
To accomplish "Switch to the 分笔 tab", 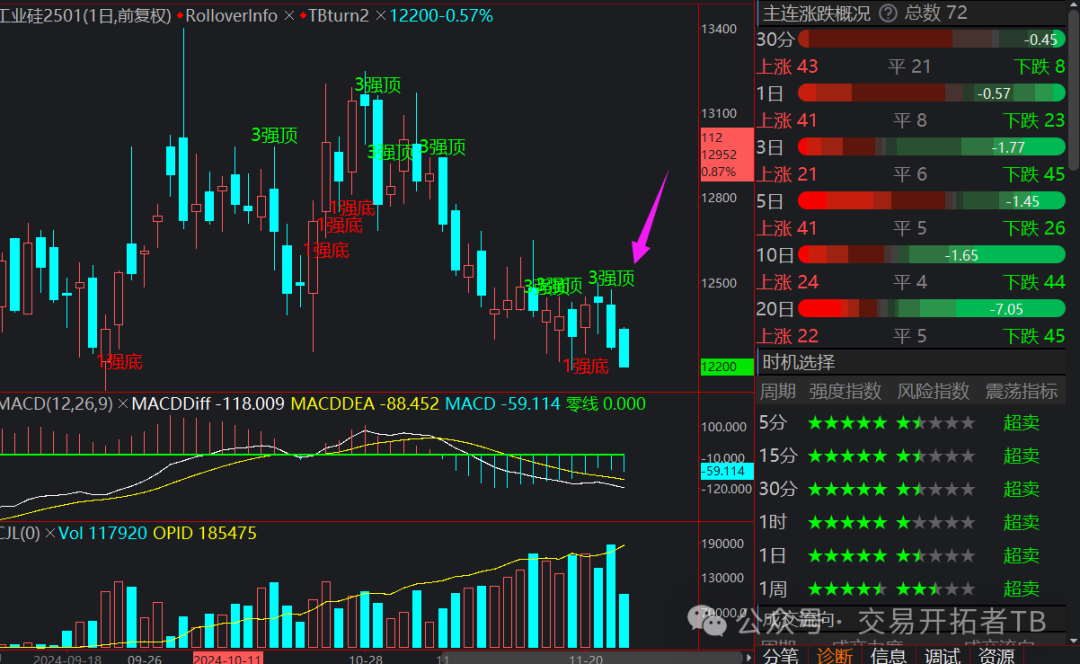I will click(780, 656).
